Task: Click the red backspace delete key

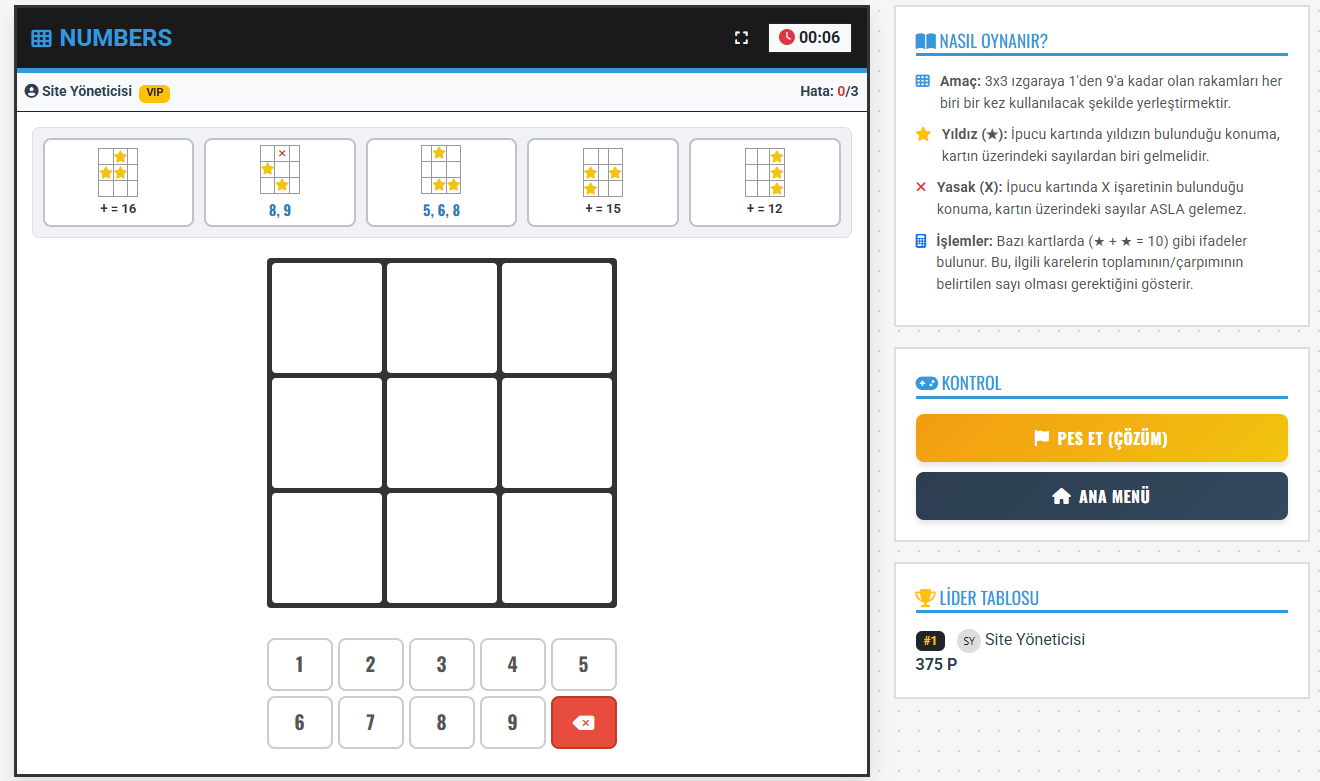Action: tap(583, 722)
